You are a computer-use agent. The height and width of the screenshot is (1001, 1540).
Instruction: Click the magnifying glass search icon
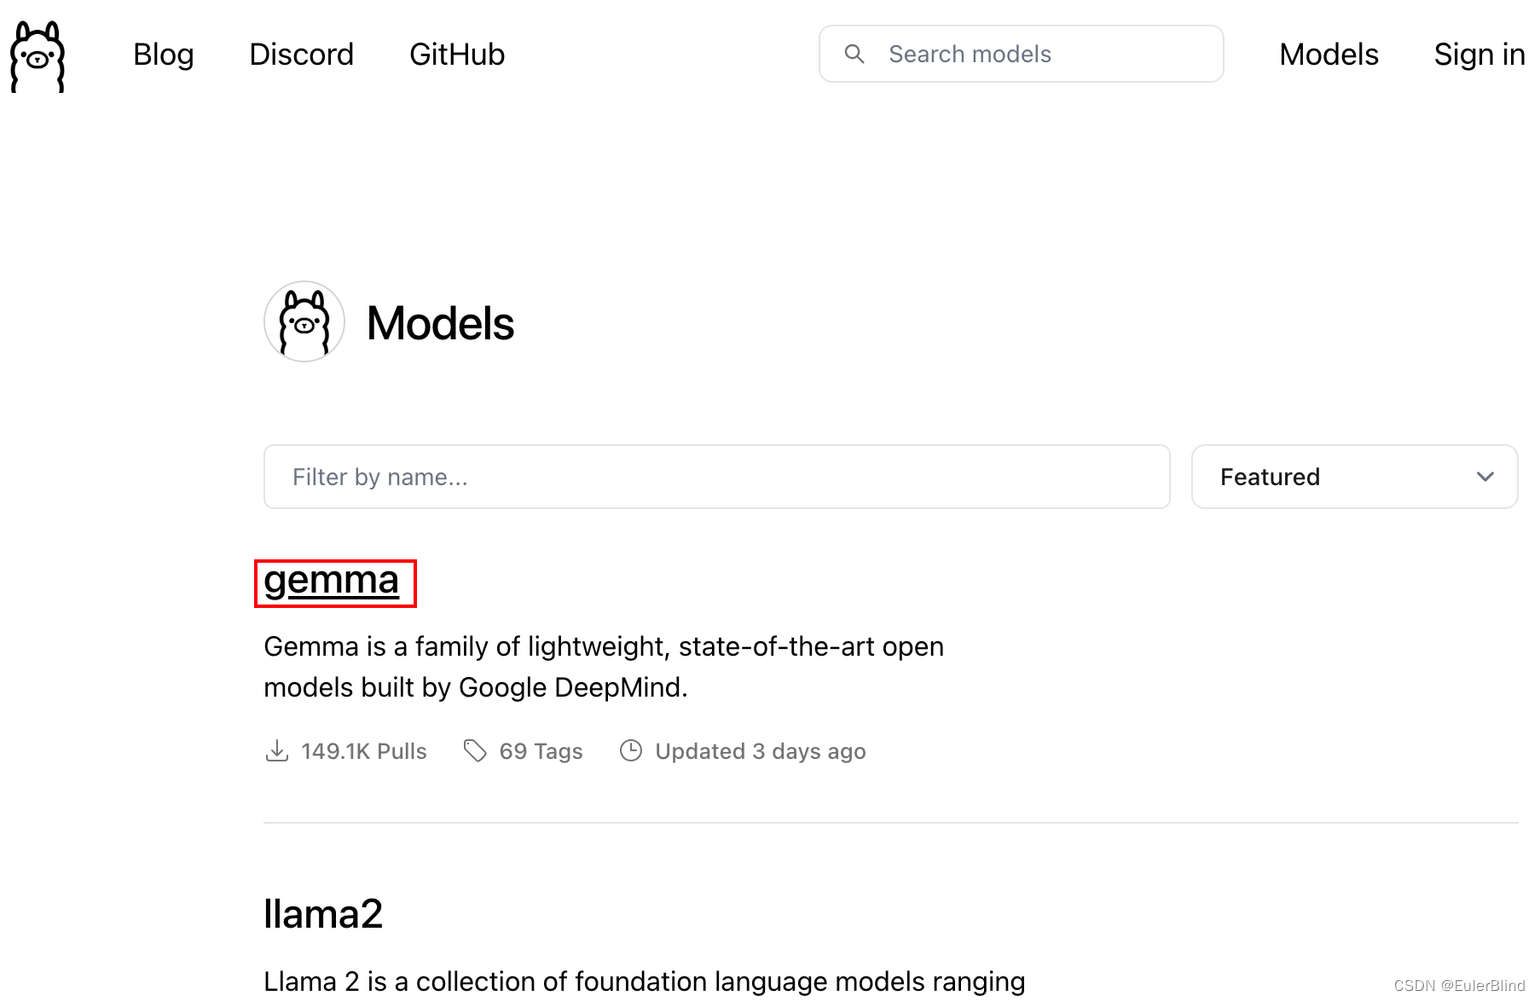coord(854,54)
